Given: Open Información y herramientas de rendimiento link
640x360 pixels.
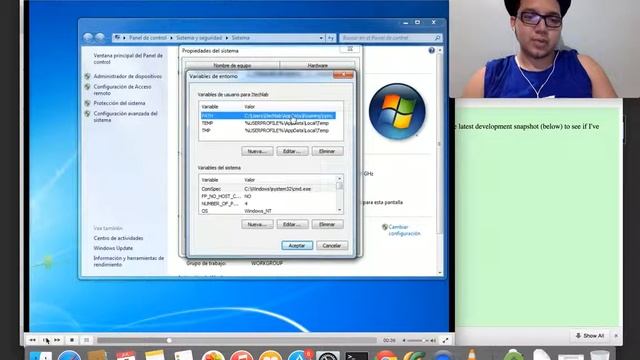Looking at the screenshot, I should pyautogui.click(x=129, y=262).
